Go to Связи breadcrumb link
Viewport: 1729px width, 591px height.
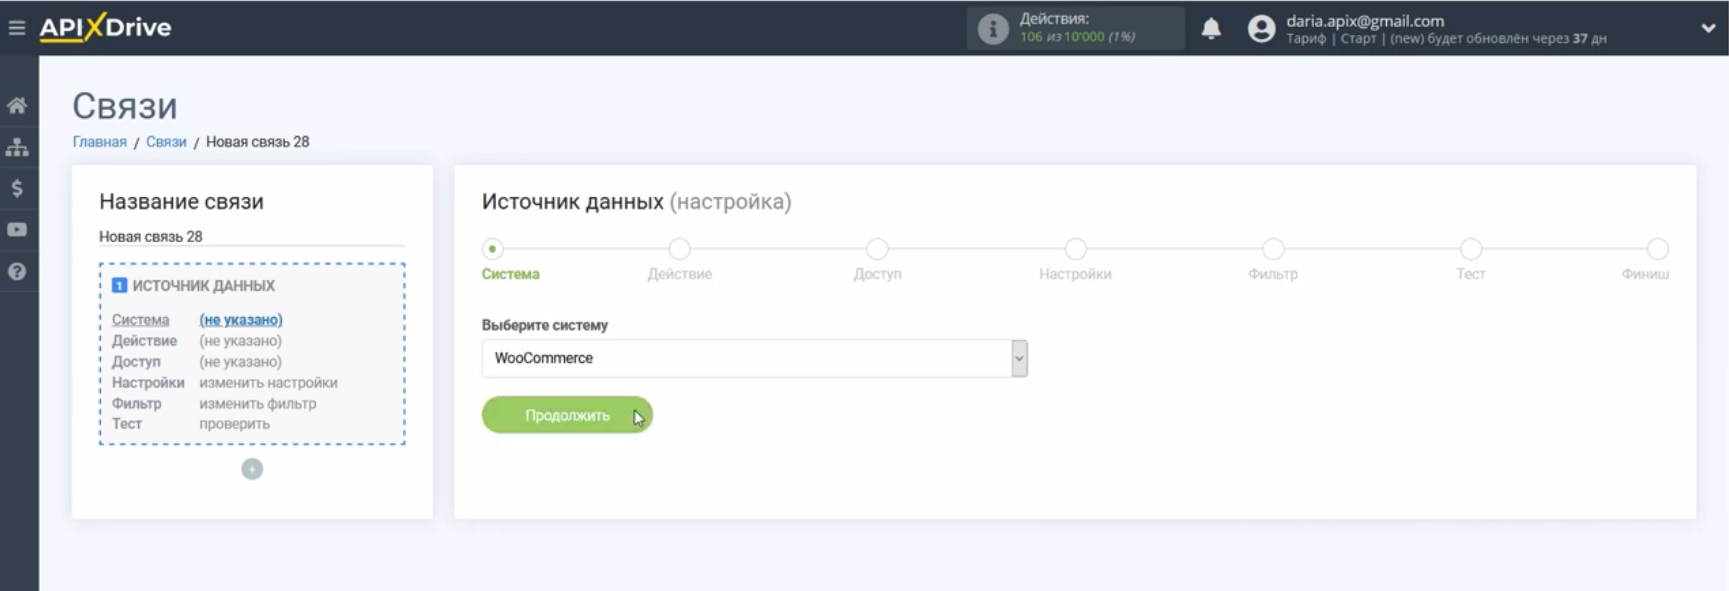click(166, 142)
